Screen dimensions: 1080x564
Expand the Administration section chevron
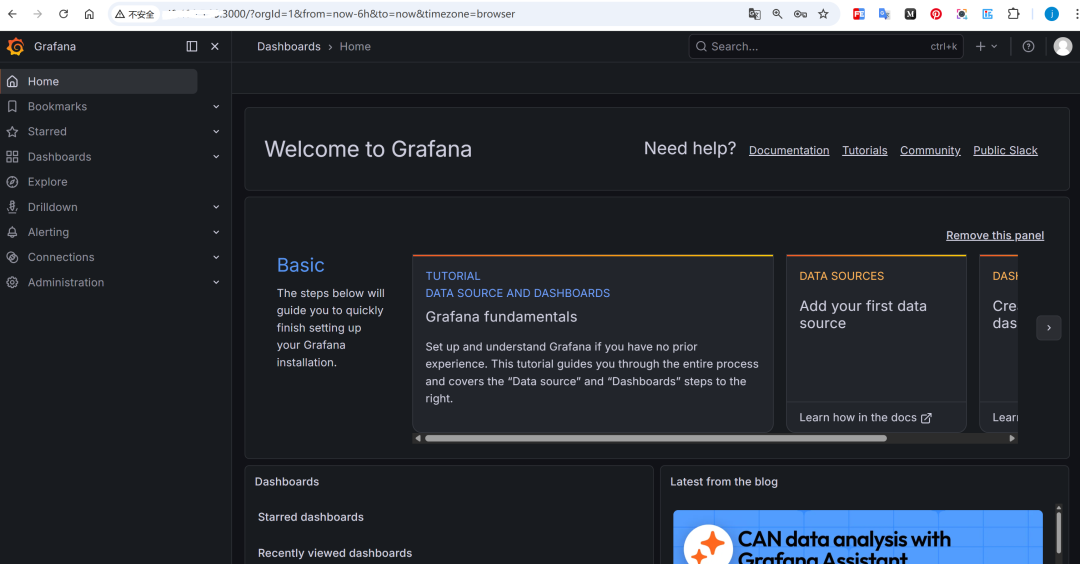[x=216, y=282]
